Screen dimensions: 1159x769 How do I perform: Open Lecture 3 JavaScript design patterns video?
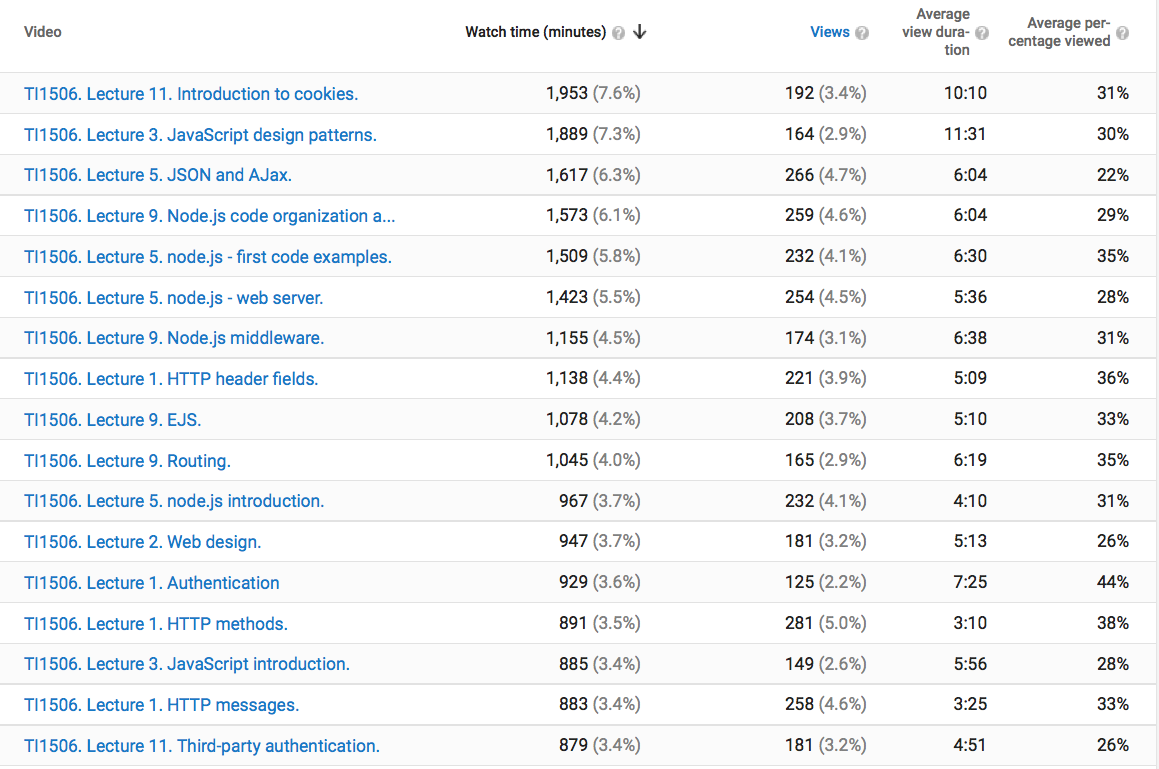[x=200, y=135]
